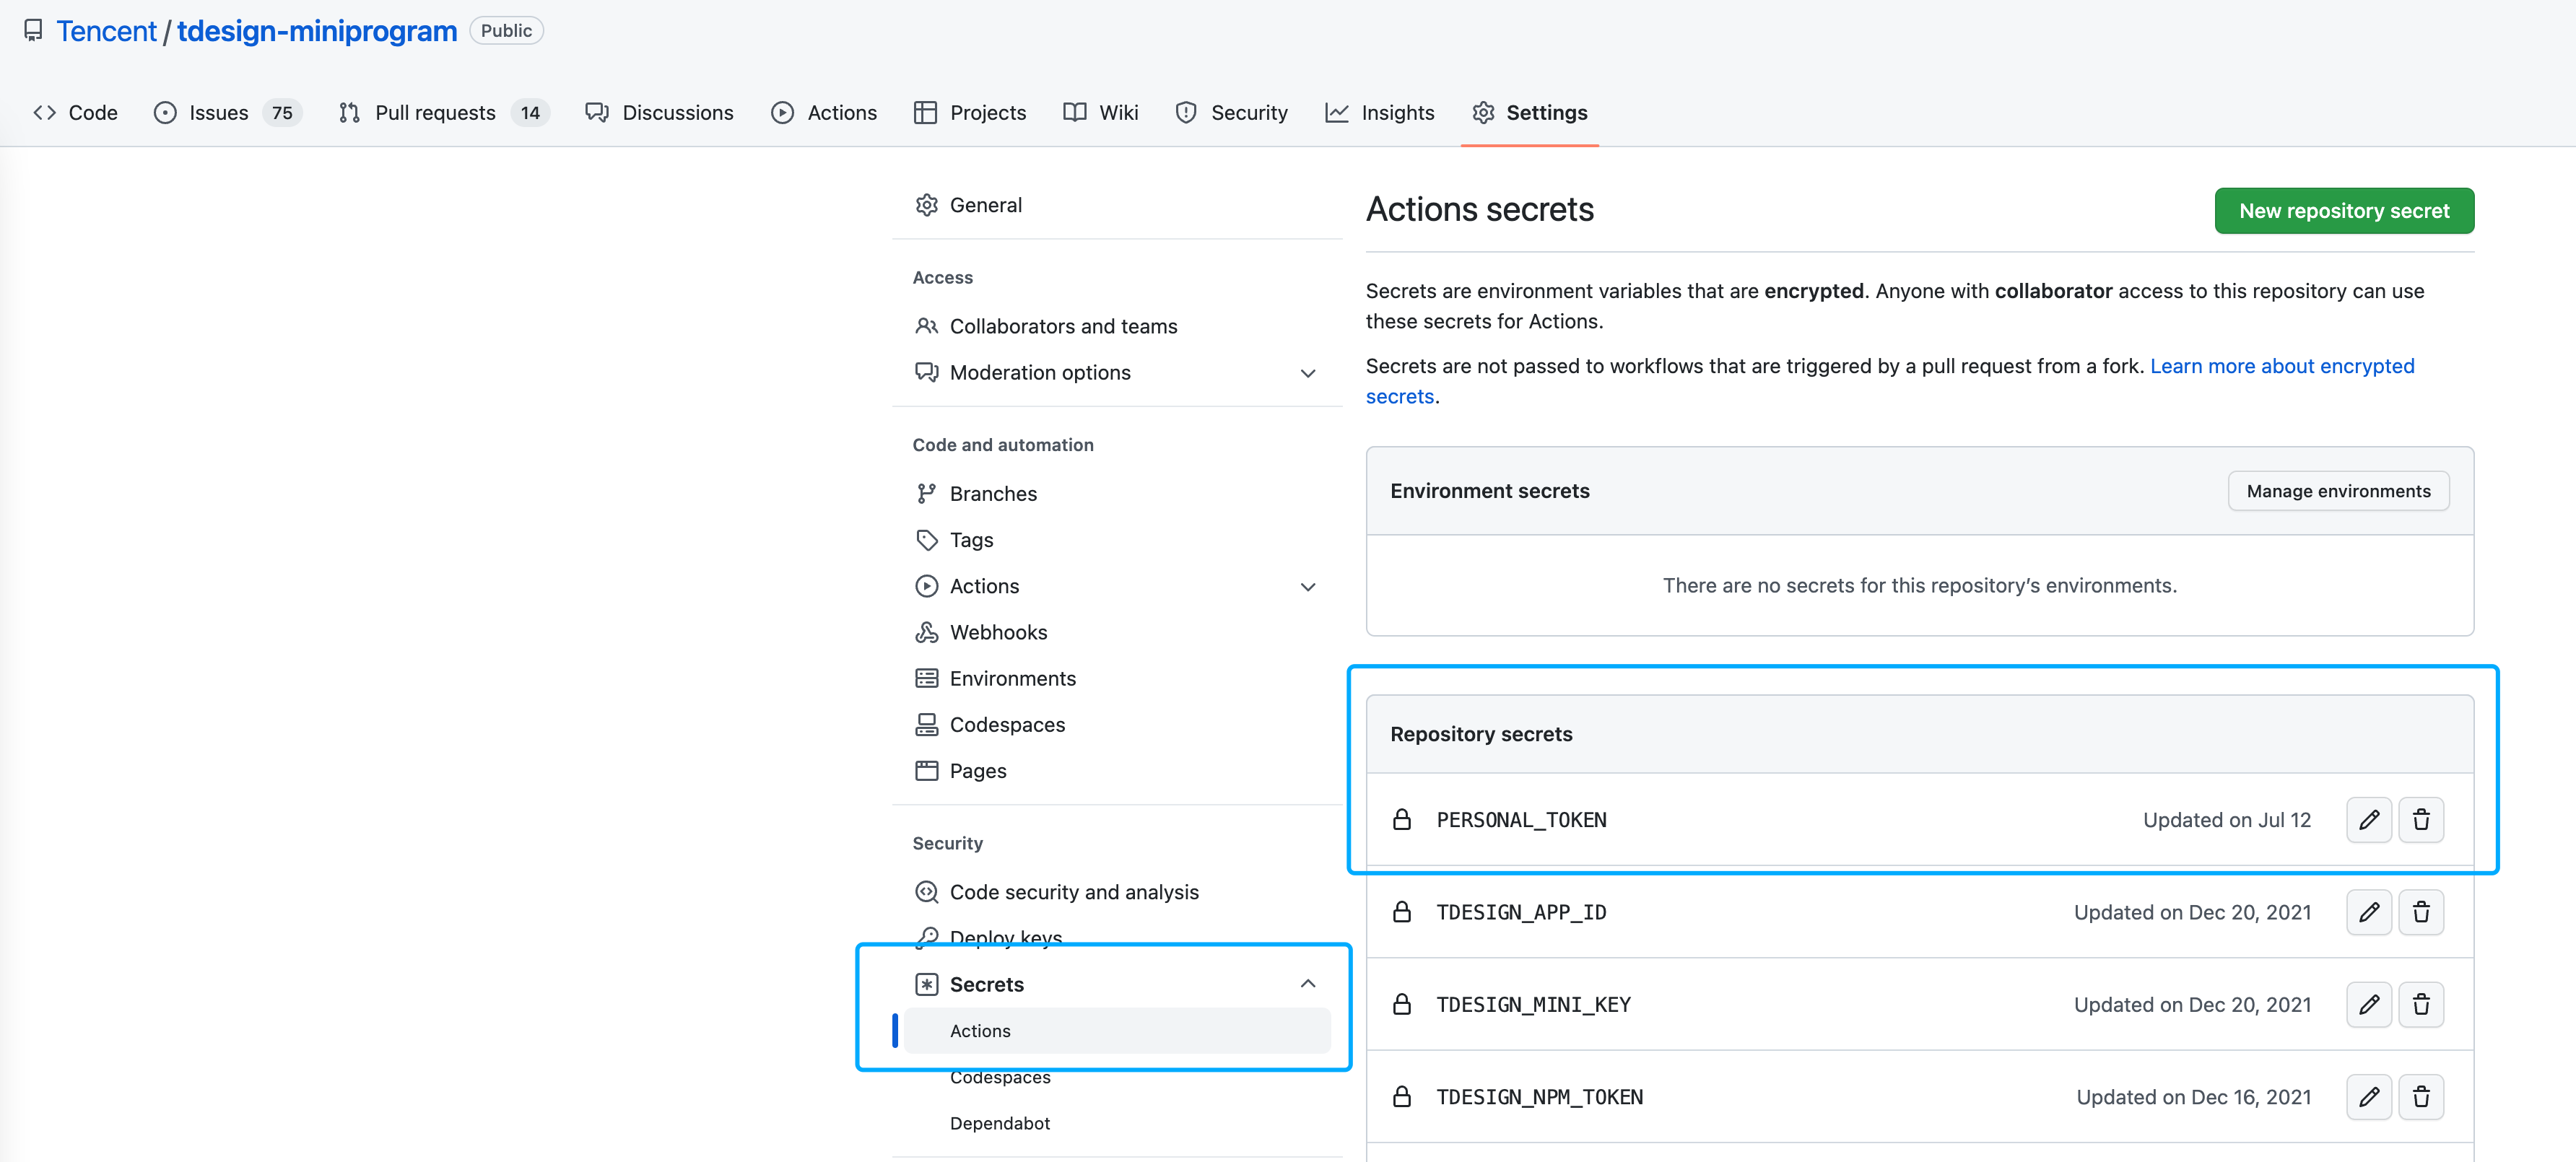
Task: Open Environments settings
Action: 1117,679
